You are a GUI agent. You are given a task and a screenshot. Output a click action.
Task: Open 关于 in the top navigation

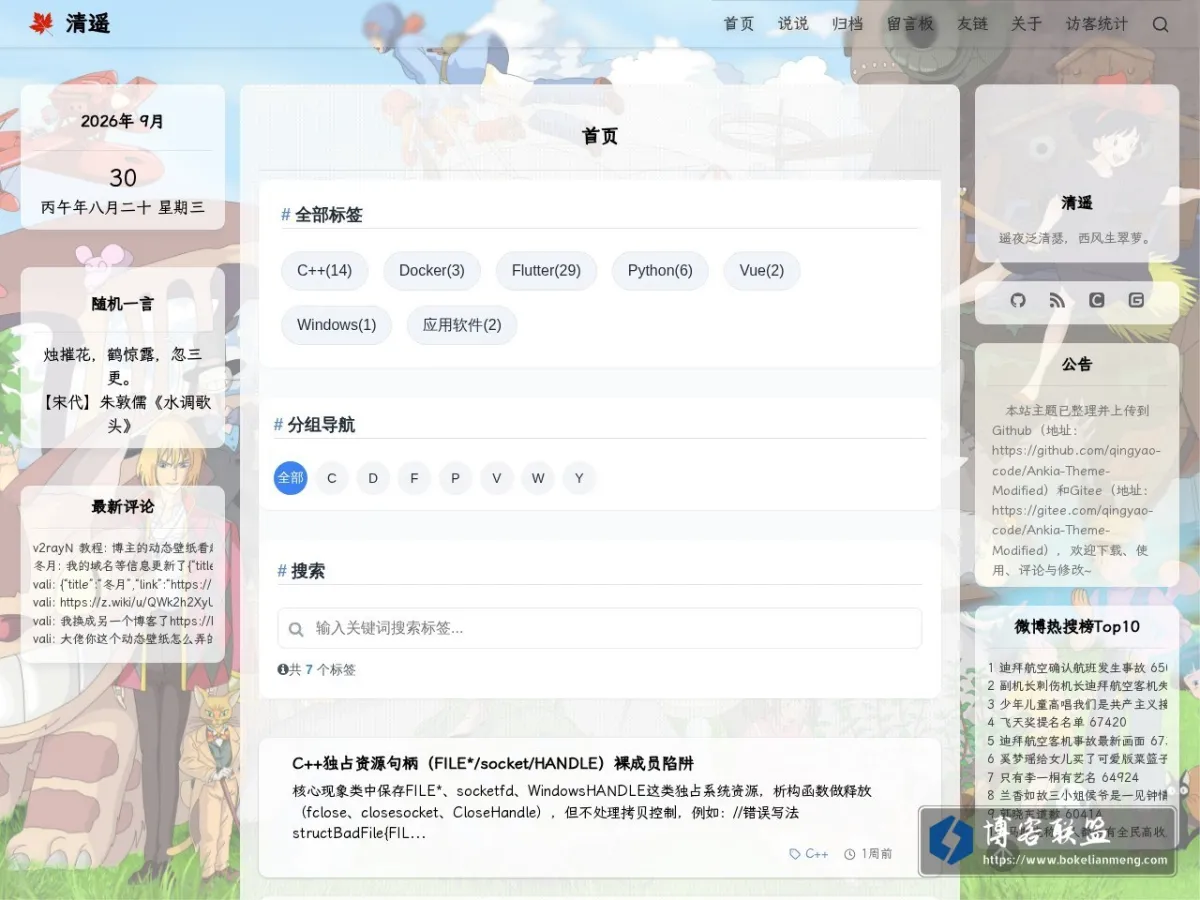coord(1026,24)
